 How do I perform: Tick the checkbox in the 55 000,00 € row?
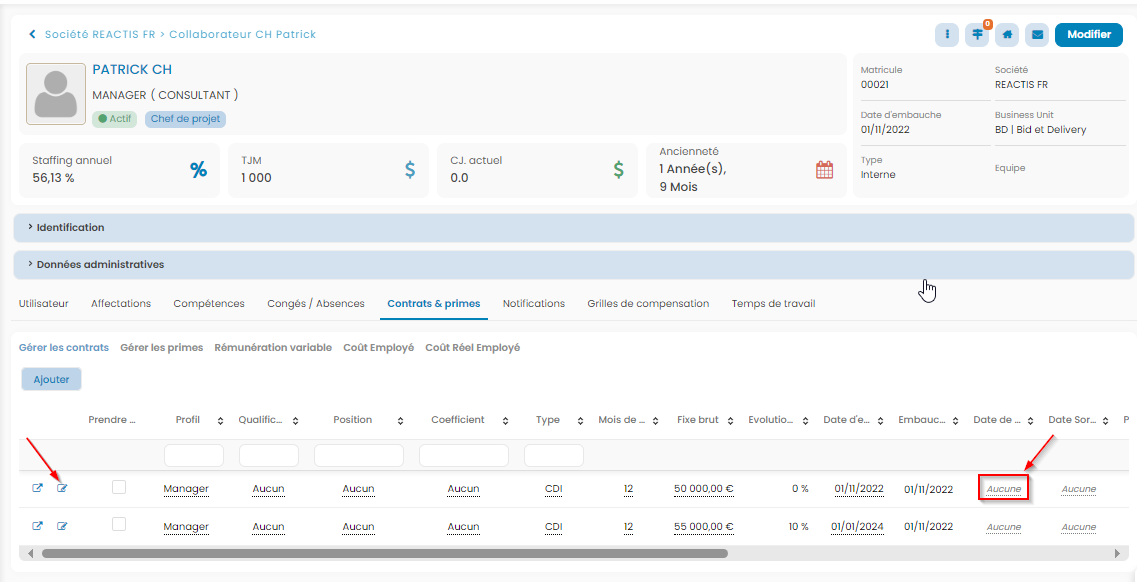[119, 524]
